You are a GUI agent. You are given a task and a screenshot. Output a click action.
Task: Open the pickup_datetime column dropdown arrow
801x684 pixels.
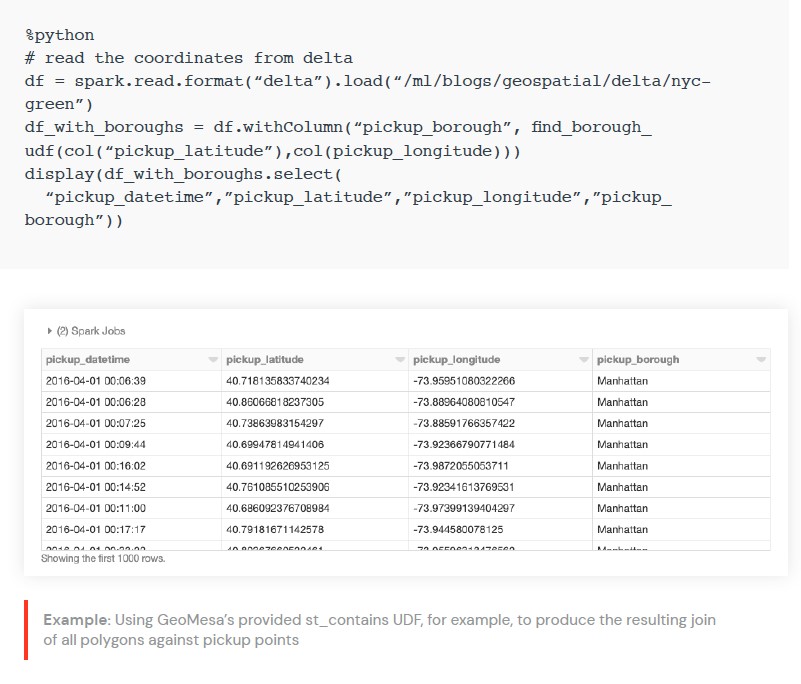tap(213, 360)
